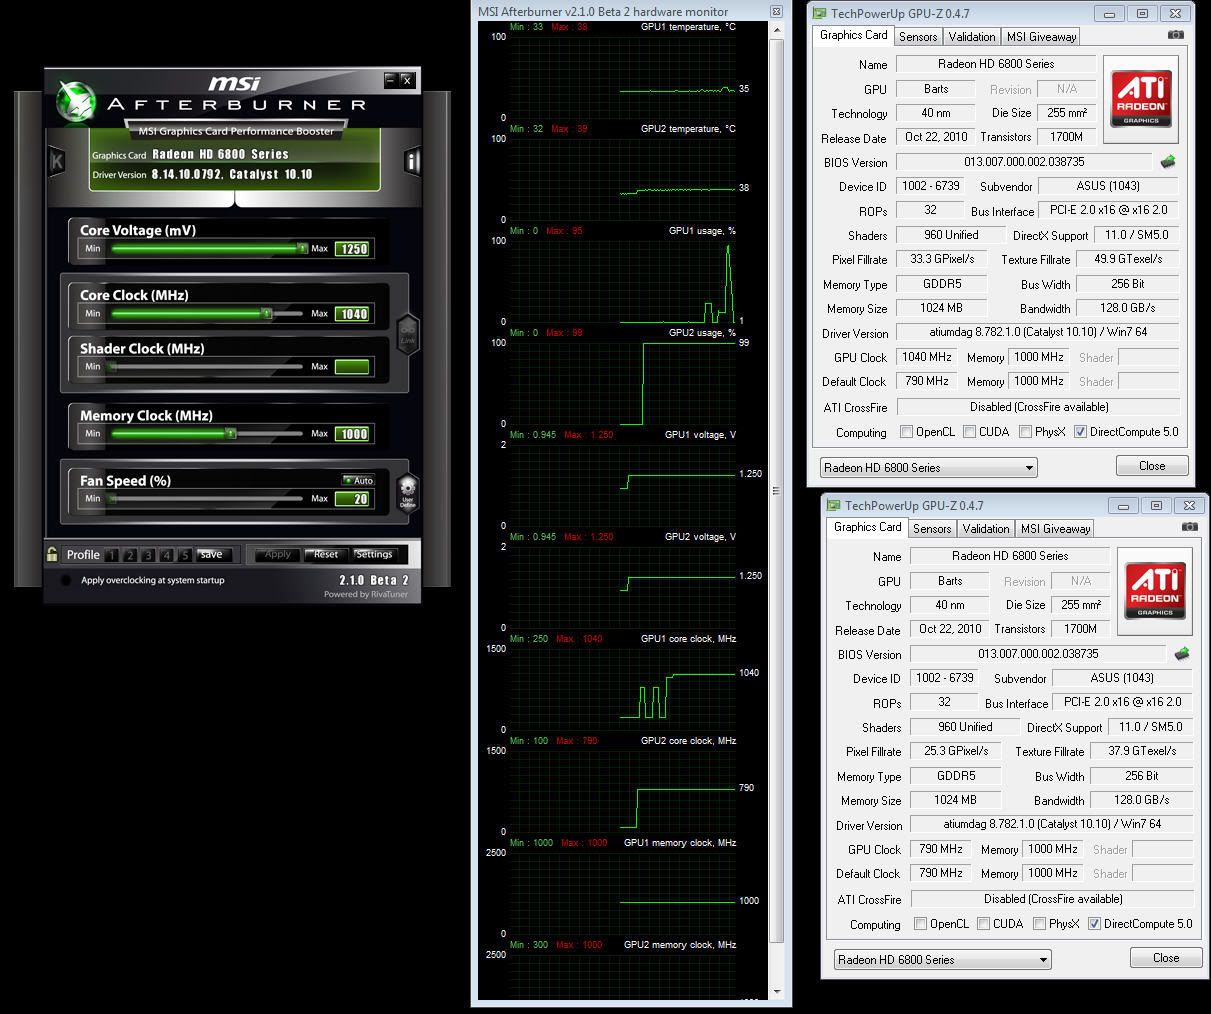Enable Apply overclocking at system startup
This screenshot has height=1014, width=1211.
coord(66,580)
